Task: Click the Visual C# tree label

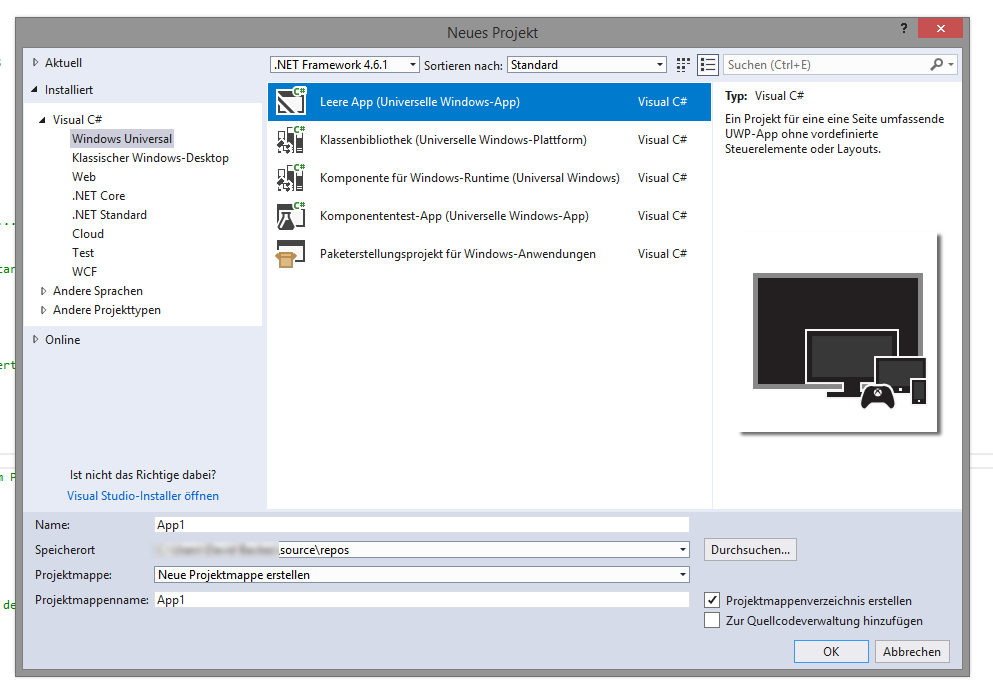Action: [x=77, y=120]
